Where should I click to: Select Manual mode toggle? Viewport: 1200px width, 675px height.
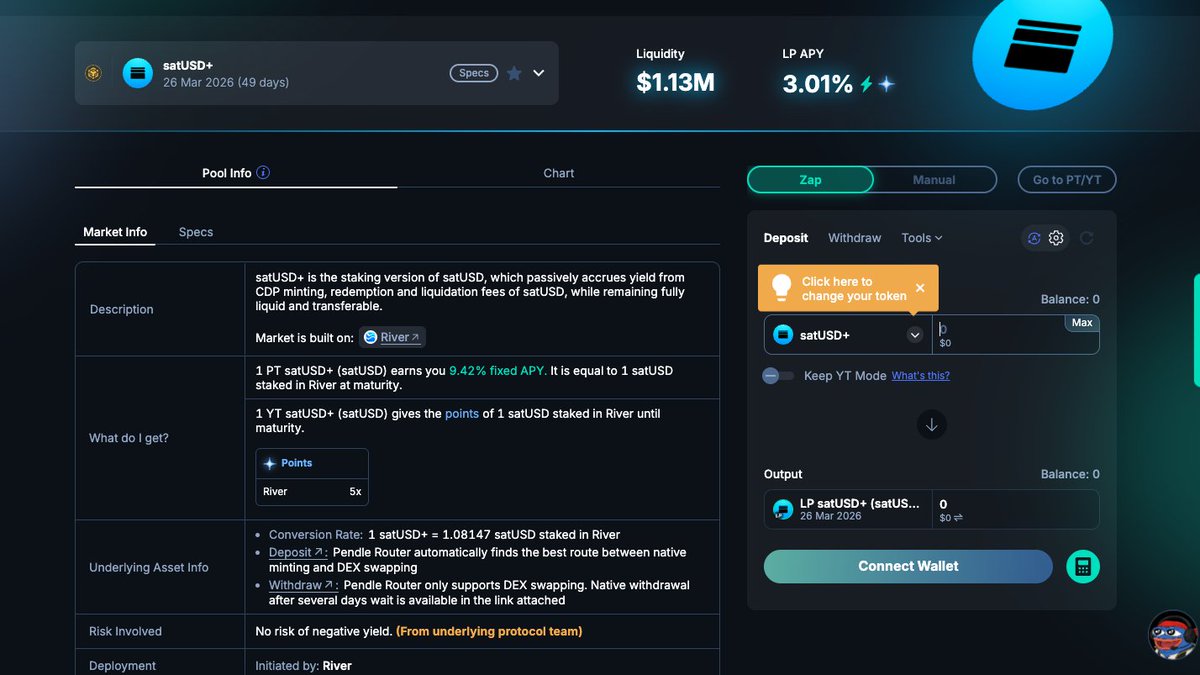tap(934, 180)
